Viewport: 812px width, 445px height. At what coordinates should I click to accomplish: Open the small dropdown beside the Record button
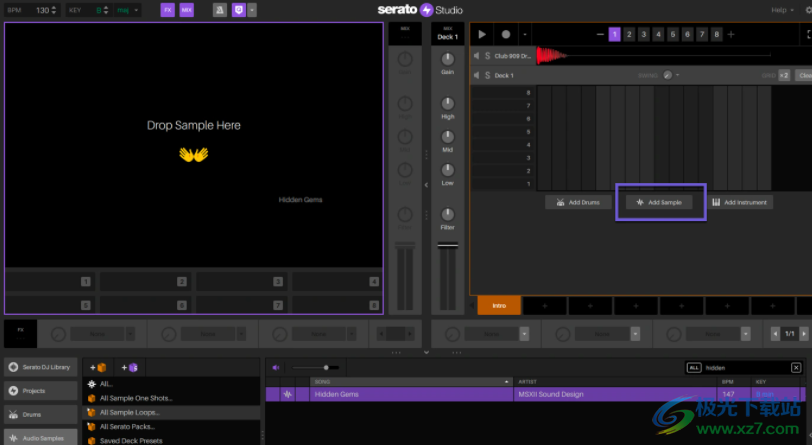pyautogui.click(x=525, y=35)
